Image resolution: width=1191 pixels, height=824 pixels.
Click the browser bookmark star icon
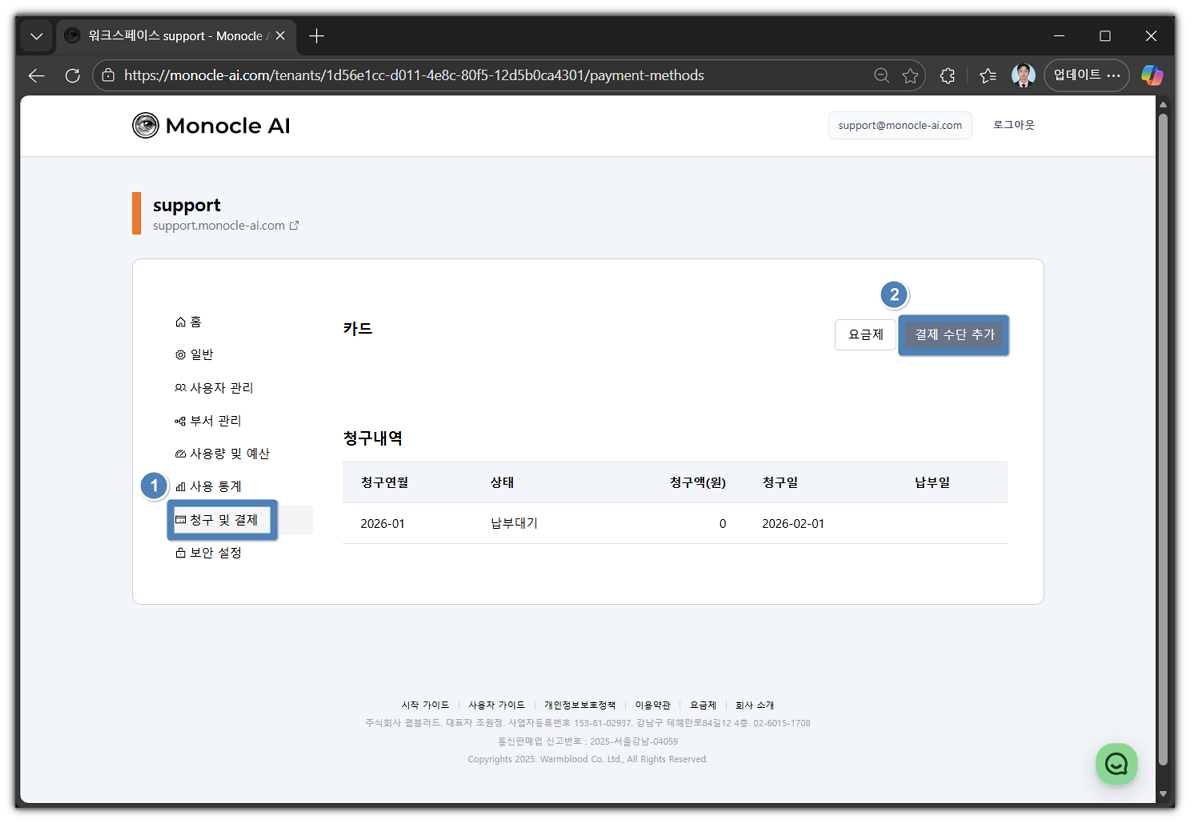pyautogui.click(x=910, y=75)
